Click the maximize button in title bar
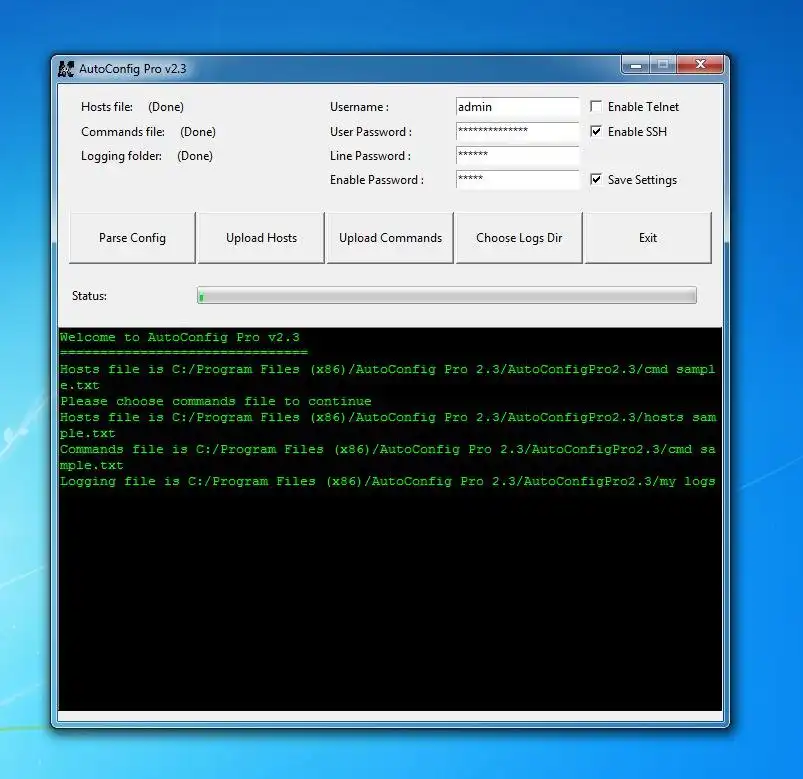 pyautogui.click(x=663, y=65)
